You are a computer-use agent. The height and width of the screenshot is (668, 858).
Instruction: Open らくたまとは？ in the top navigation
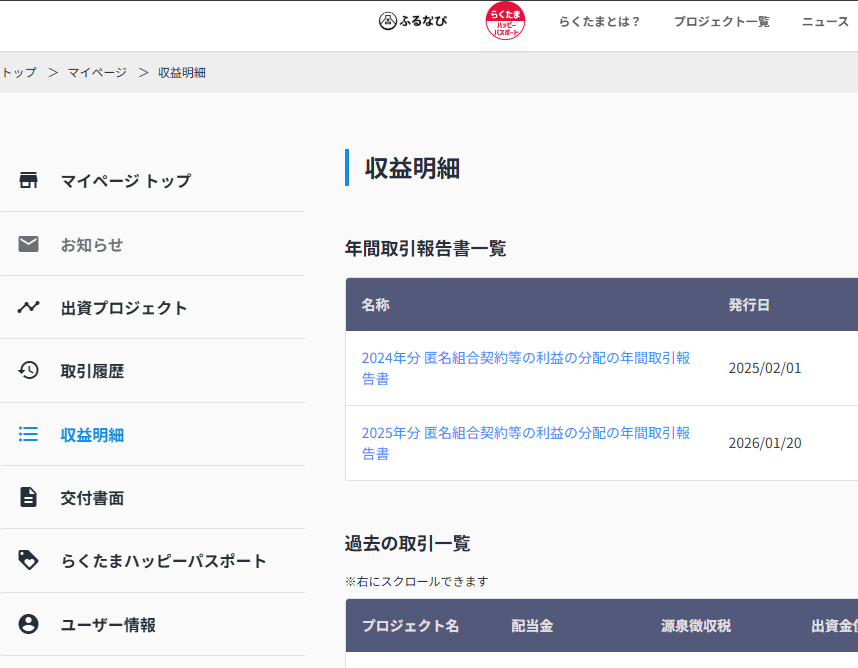(599, 22)
